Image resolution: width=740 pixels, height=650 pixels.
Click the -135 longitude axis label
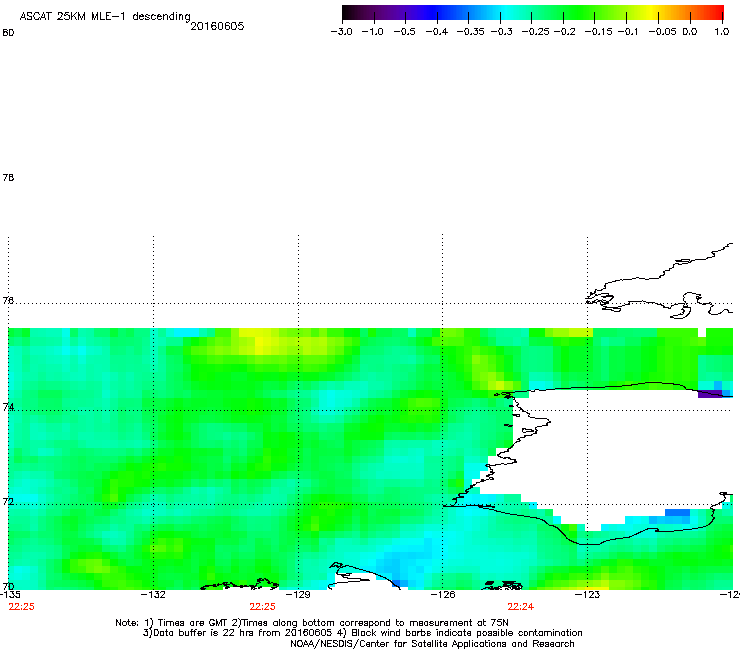coord(10,595)
